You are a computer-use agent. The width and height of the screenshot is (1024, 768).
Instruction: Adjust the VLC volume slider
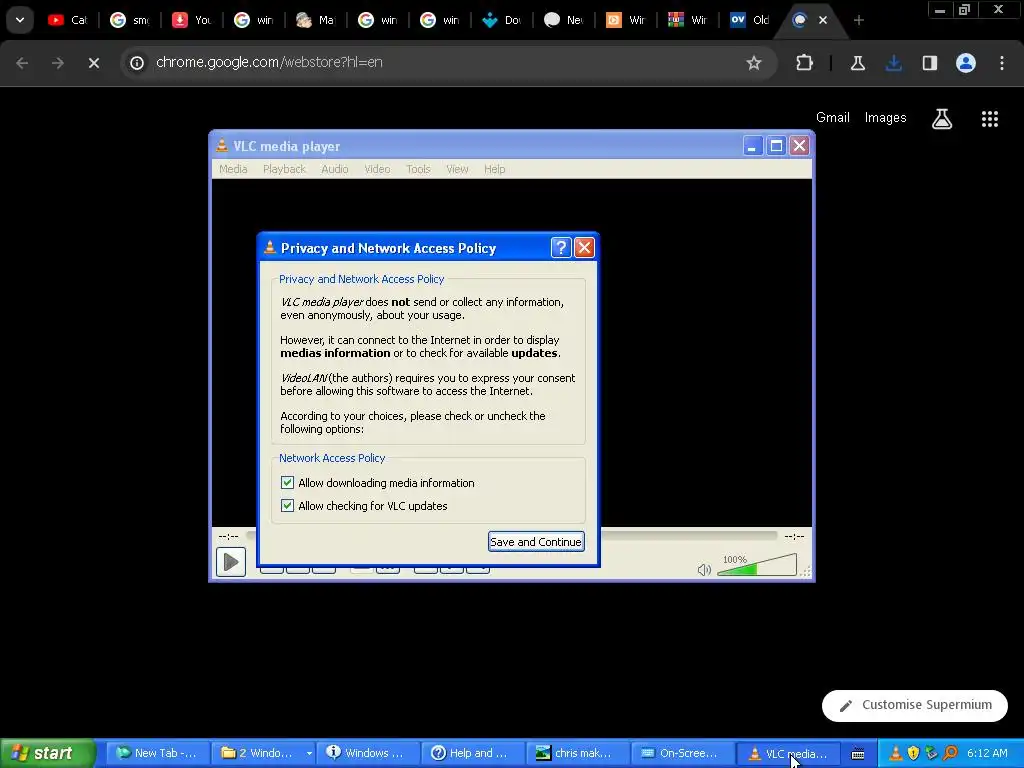click(x=757, y=566)
